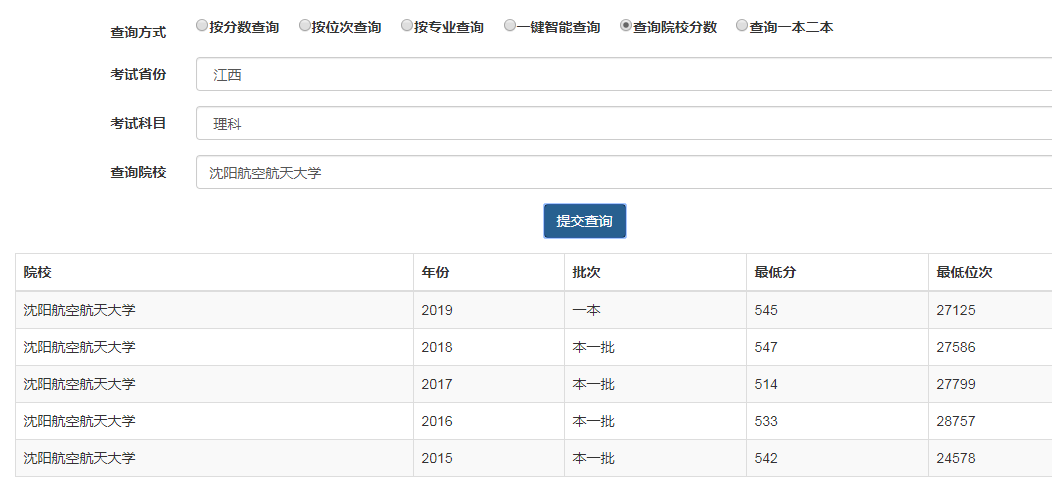Choose the 按专业查询 query mode

click(407, 26)
